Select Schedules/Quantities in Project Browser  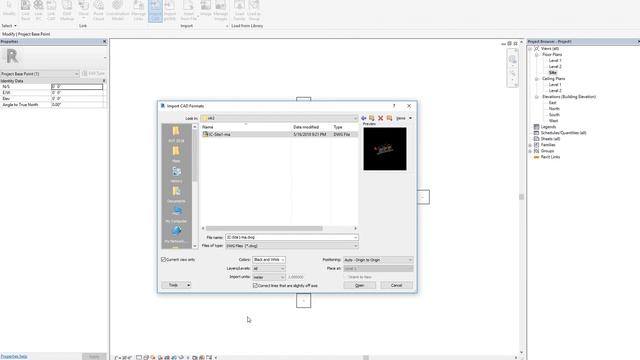point(563,133)
